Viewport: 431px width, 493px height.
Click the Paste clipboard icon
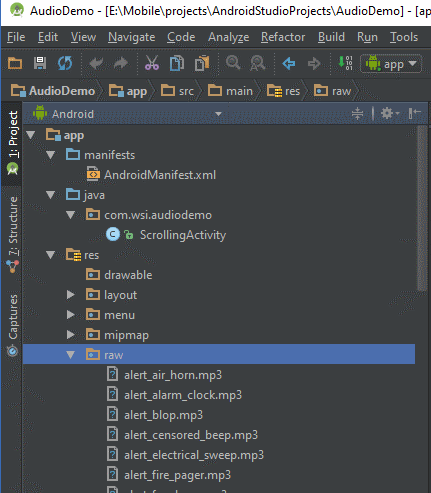(x=202, y=63)
